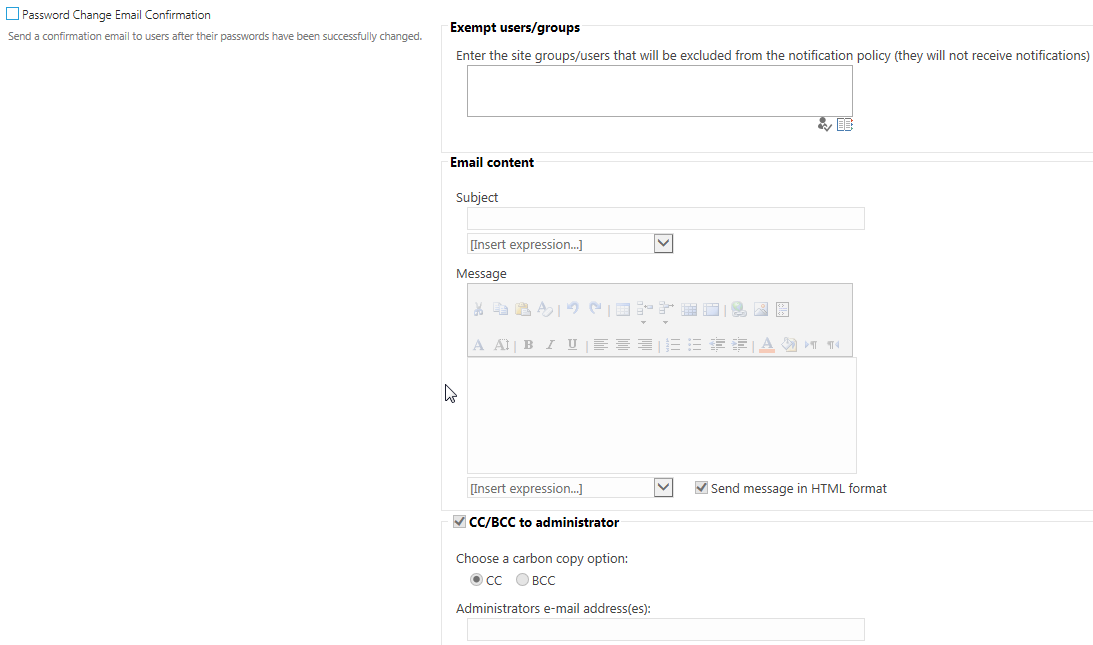Image resolution: width=1093 pixels, height=645 pixels.
Task: Click the numbered list icon
Action: tap(673, 345)
